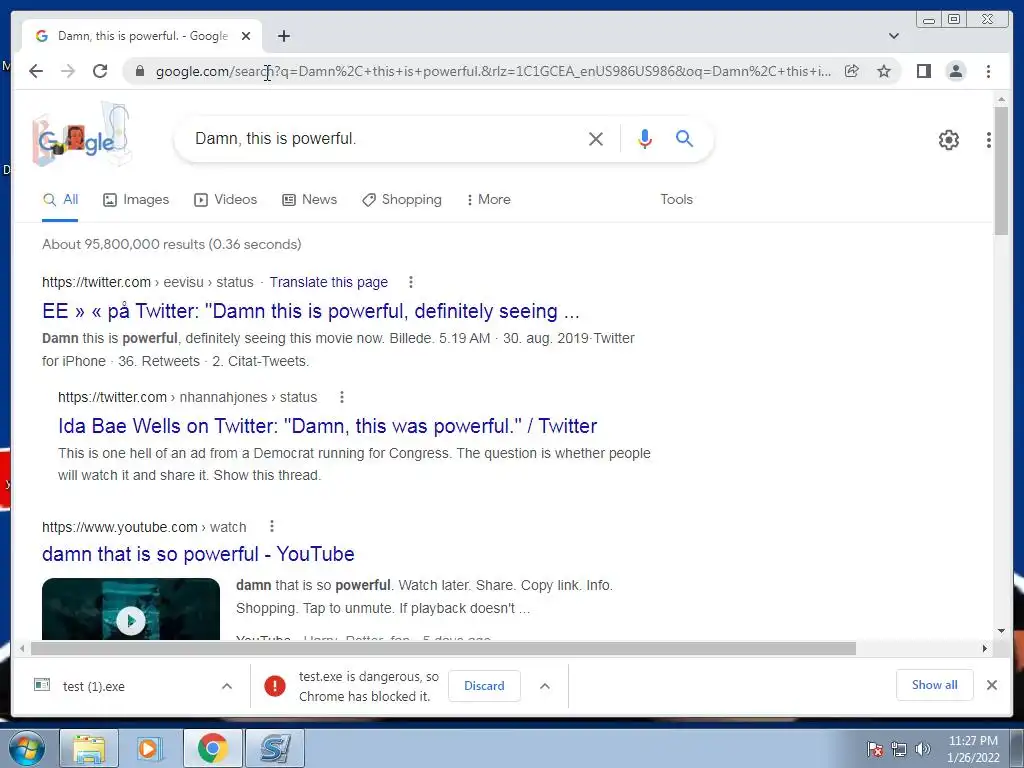Click the scroll right arrow
This screenshot has height=768, width=1024.
(x=985, y=648)
